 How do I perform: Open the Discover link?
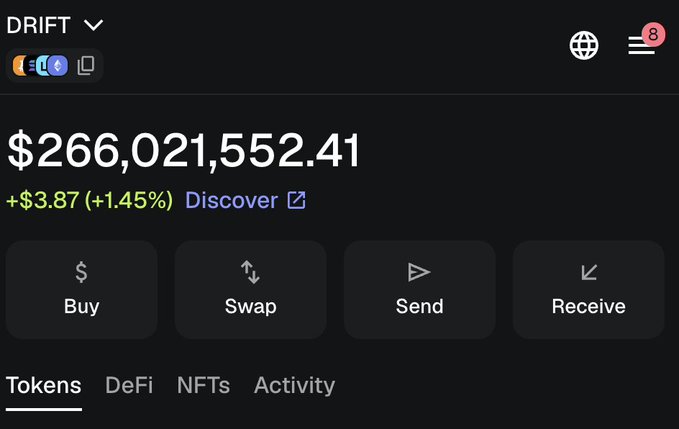(231, 200)
